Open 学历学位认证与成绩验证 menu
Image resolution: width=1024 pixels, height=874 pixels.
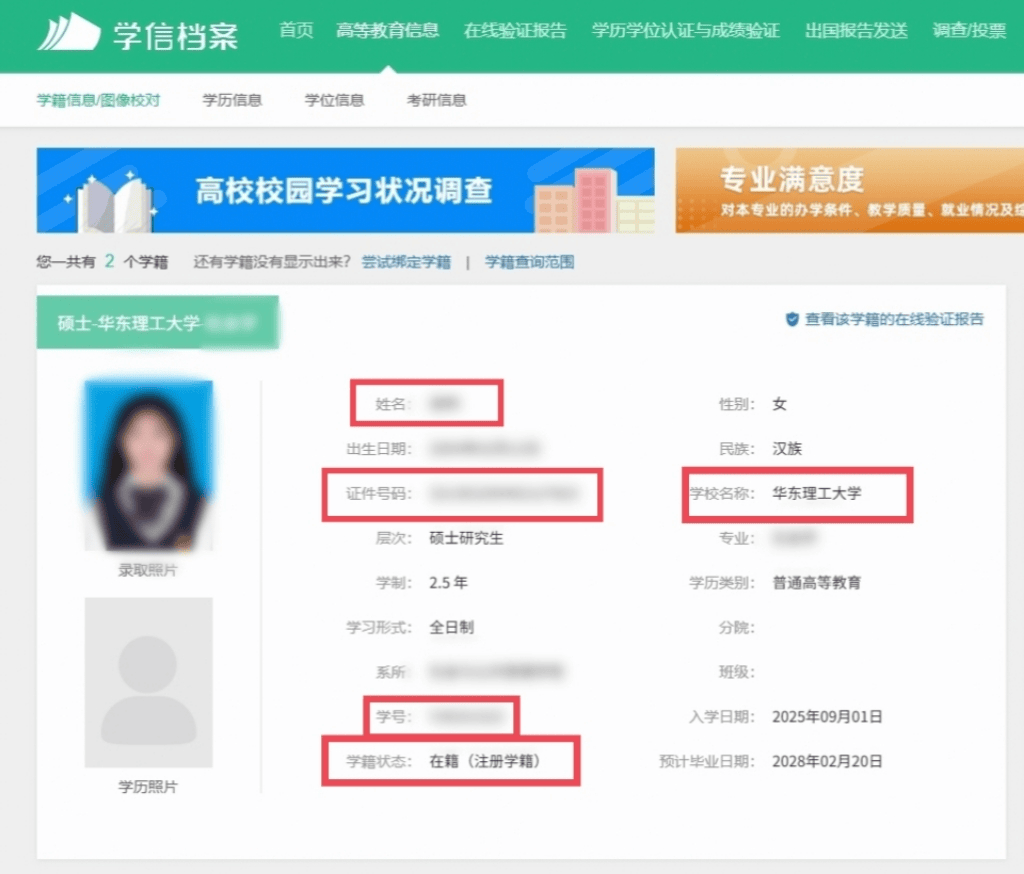(x=686, y=31)
